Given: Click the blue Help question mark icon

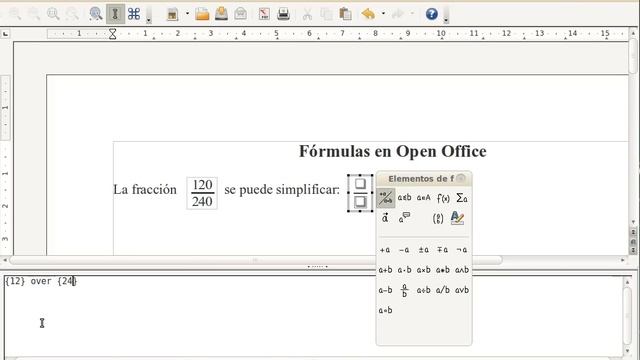Looking at the screenshot, I should click(x=431, y=14).
